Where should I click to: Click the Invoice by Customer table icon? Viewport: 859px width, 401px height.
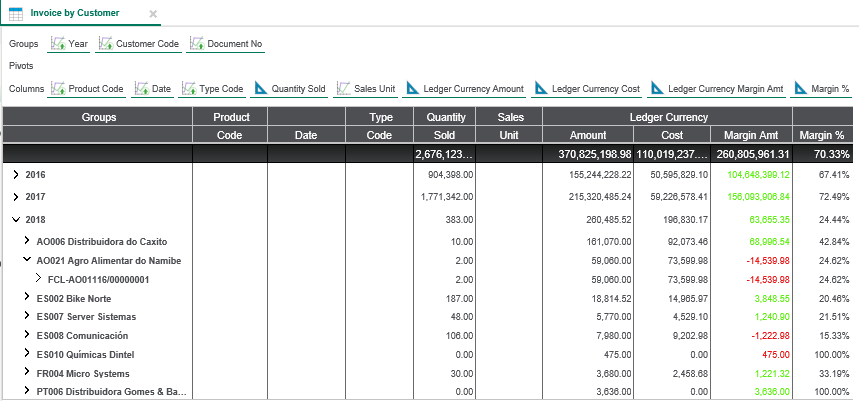click(x=17, y=14)
